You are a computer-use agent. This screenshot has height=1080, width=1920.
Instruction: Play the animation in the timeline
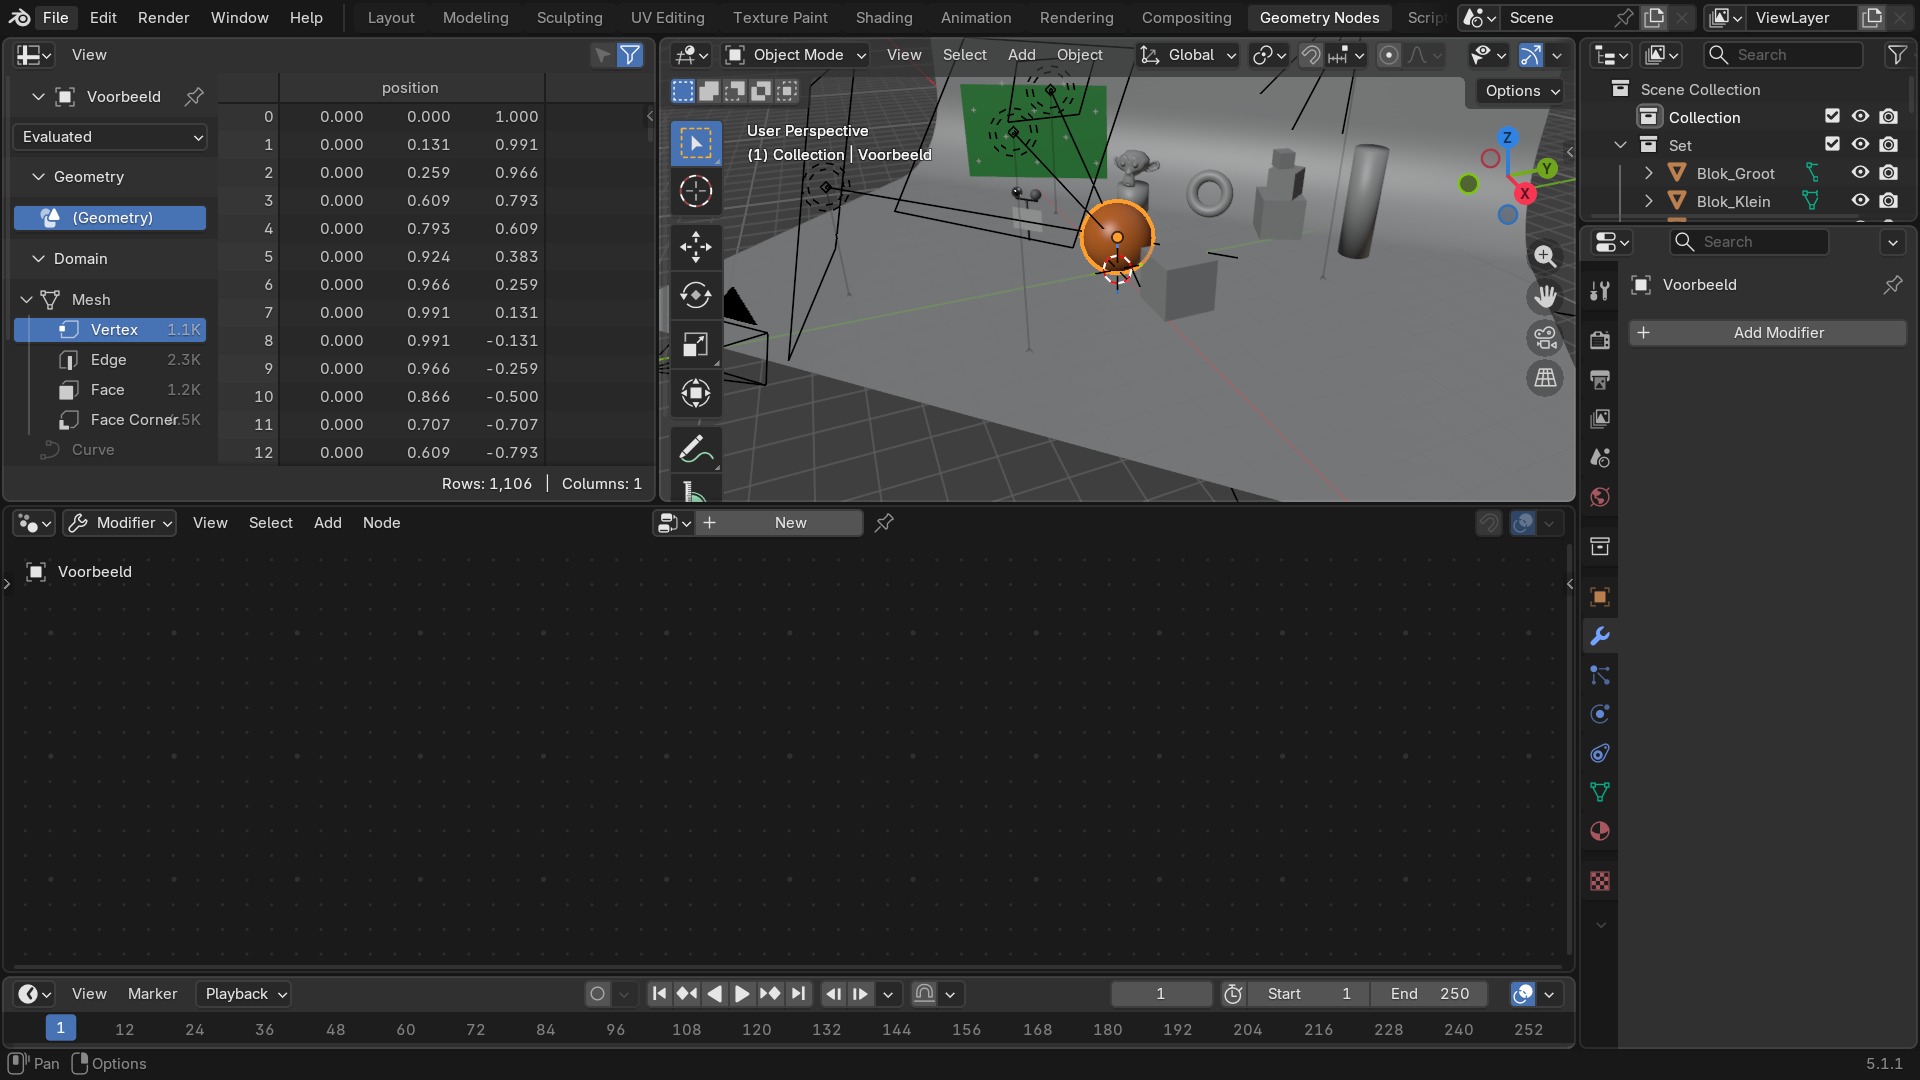(741, 993)
